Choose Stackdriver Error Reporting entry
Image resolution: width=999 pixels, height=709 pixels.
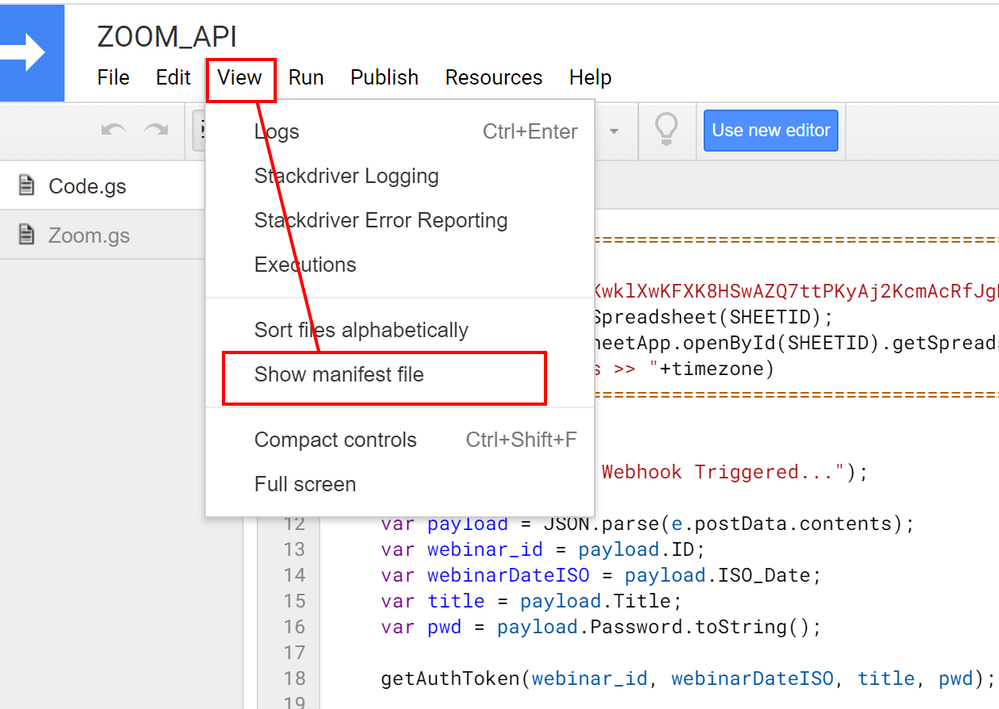pyautogui.click(x=400, y=220)
